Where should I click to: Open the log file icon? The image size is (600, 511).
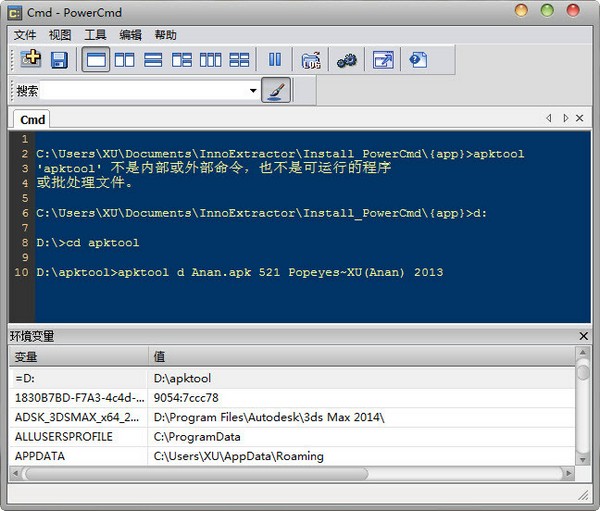tap(311, 60)
